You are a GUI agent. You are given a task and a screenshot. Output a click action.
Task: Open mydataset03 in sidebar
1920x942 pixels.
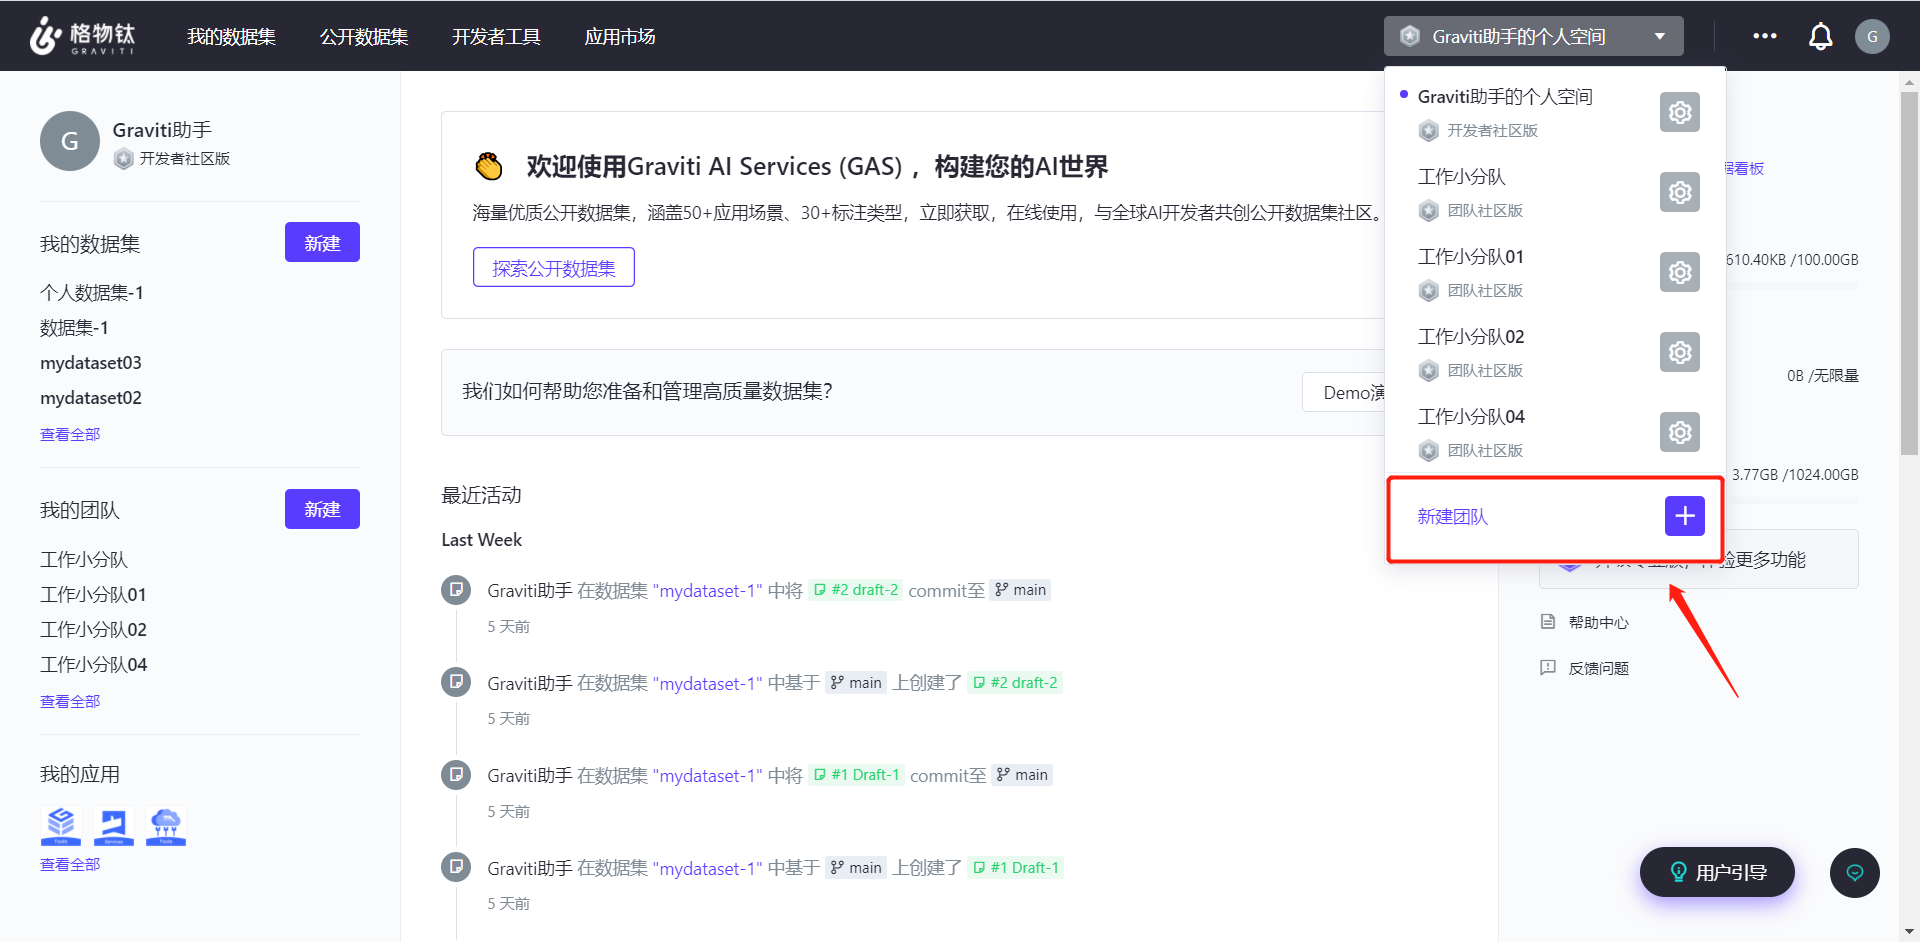pos(91,363)
